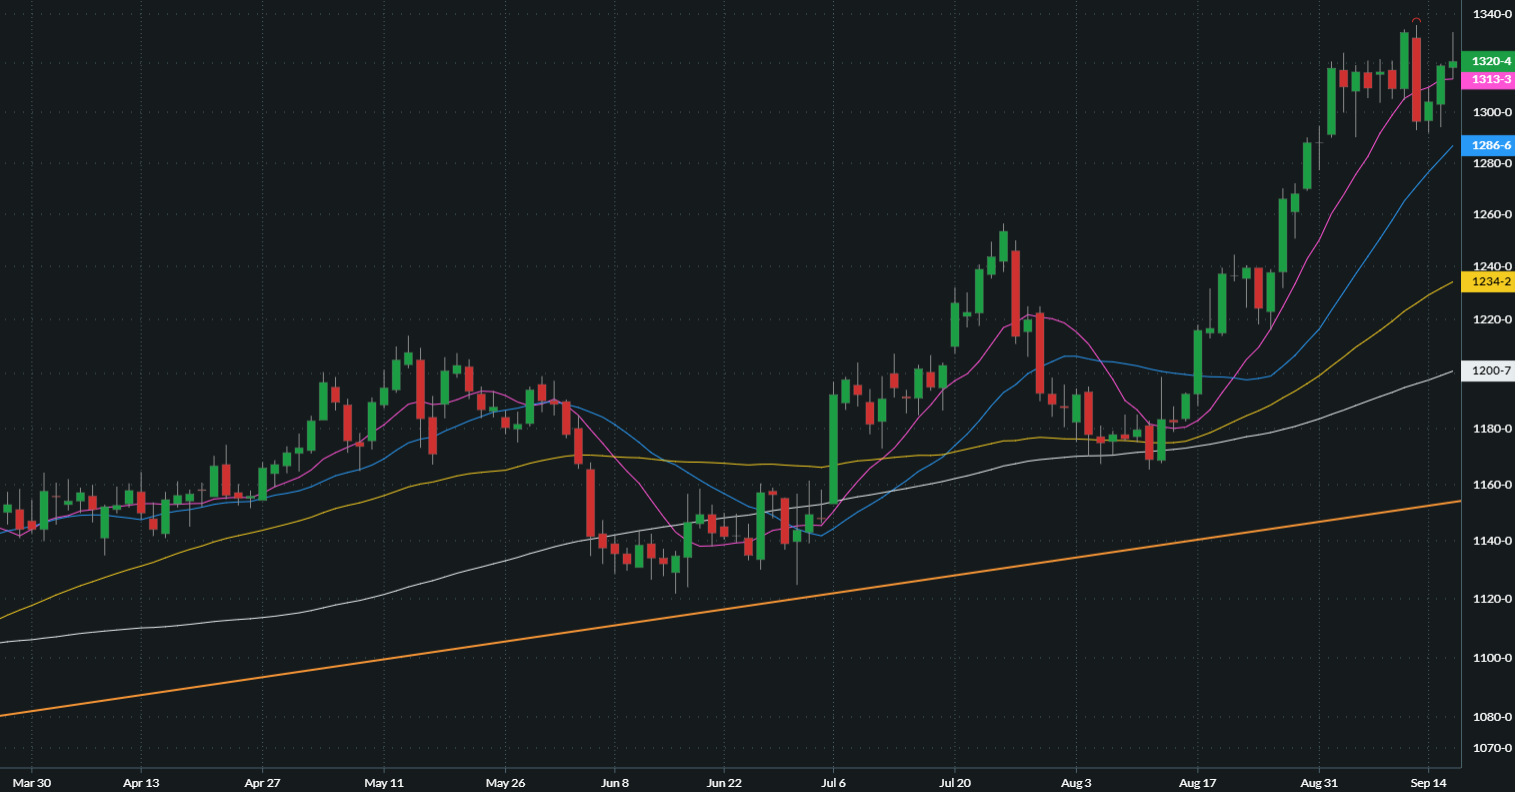The image size is (1515, 792).
Task: Click the Mar 30 date label
Action: [30, 782]
